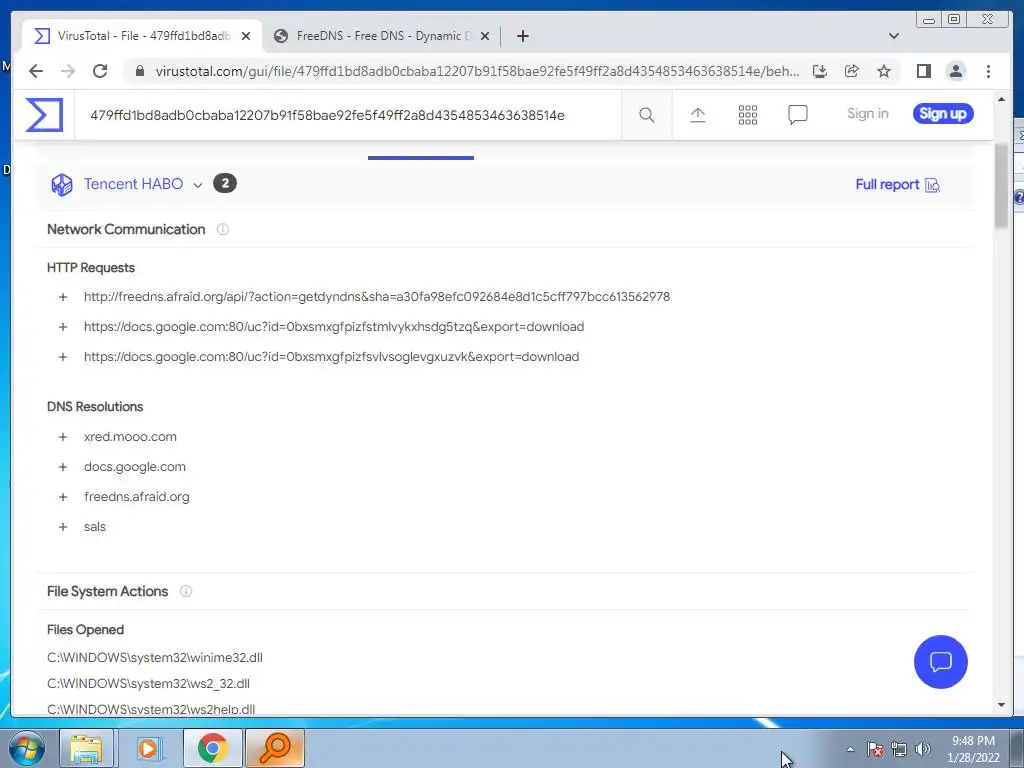This screenshot has width=1024, height=768.
Task: Expand the sals DNS resolution
Action: point(63,527)
